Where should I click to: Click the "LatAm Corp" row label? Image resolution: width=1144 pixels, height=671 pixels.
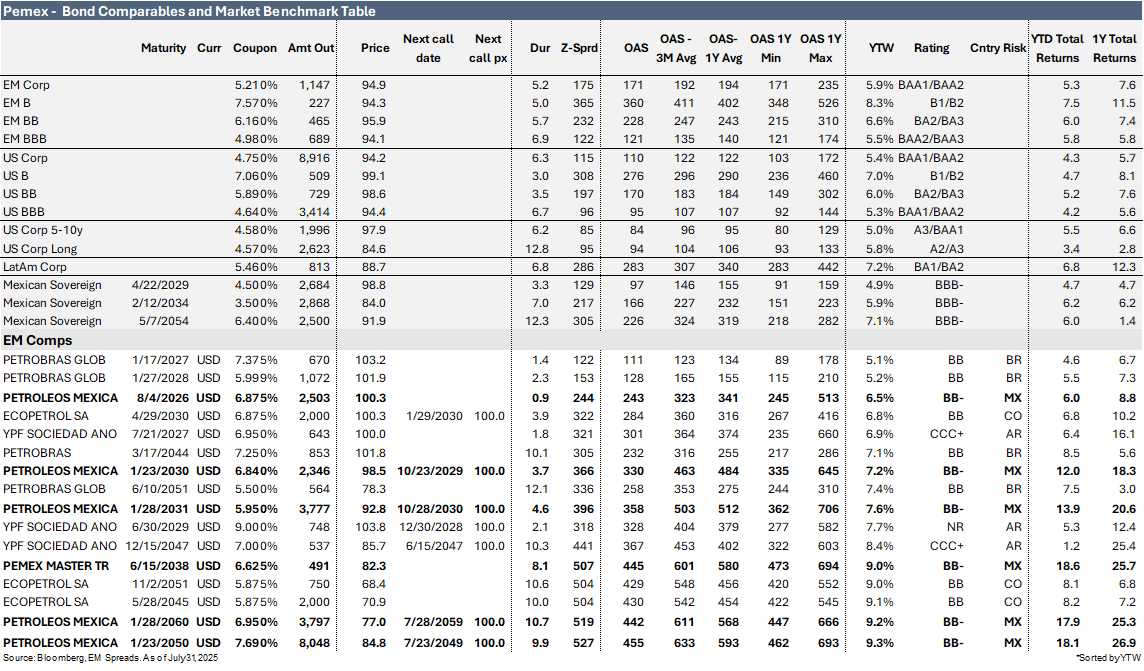pyautogui.click(x=34, y=267)
